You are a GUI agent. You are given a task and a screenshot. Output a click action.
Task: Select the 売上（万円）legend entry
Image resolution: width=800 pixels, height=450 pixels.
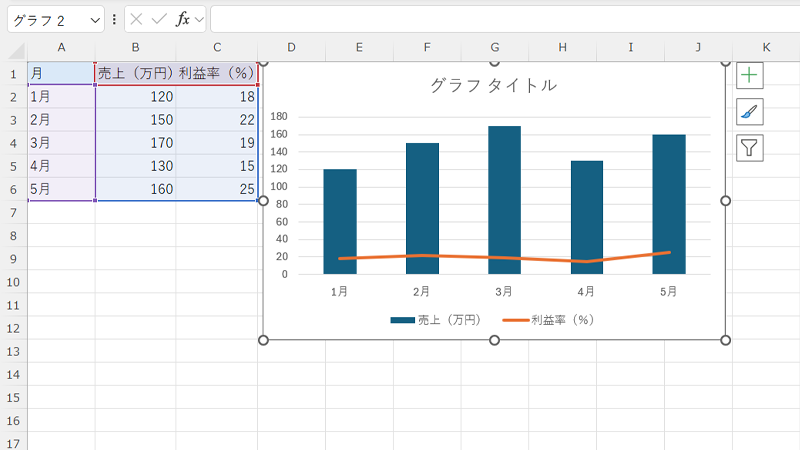(x=437, y=320)
